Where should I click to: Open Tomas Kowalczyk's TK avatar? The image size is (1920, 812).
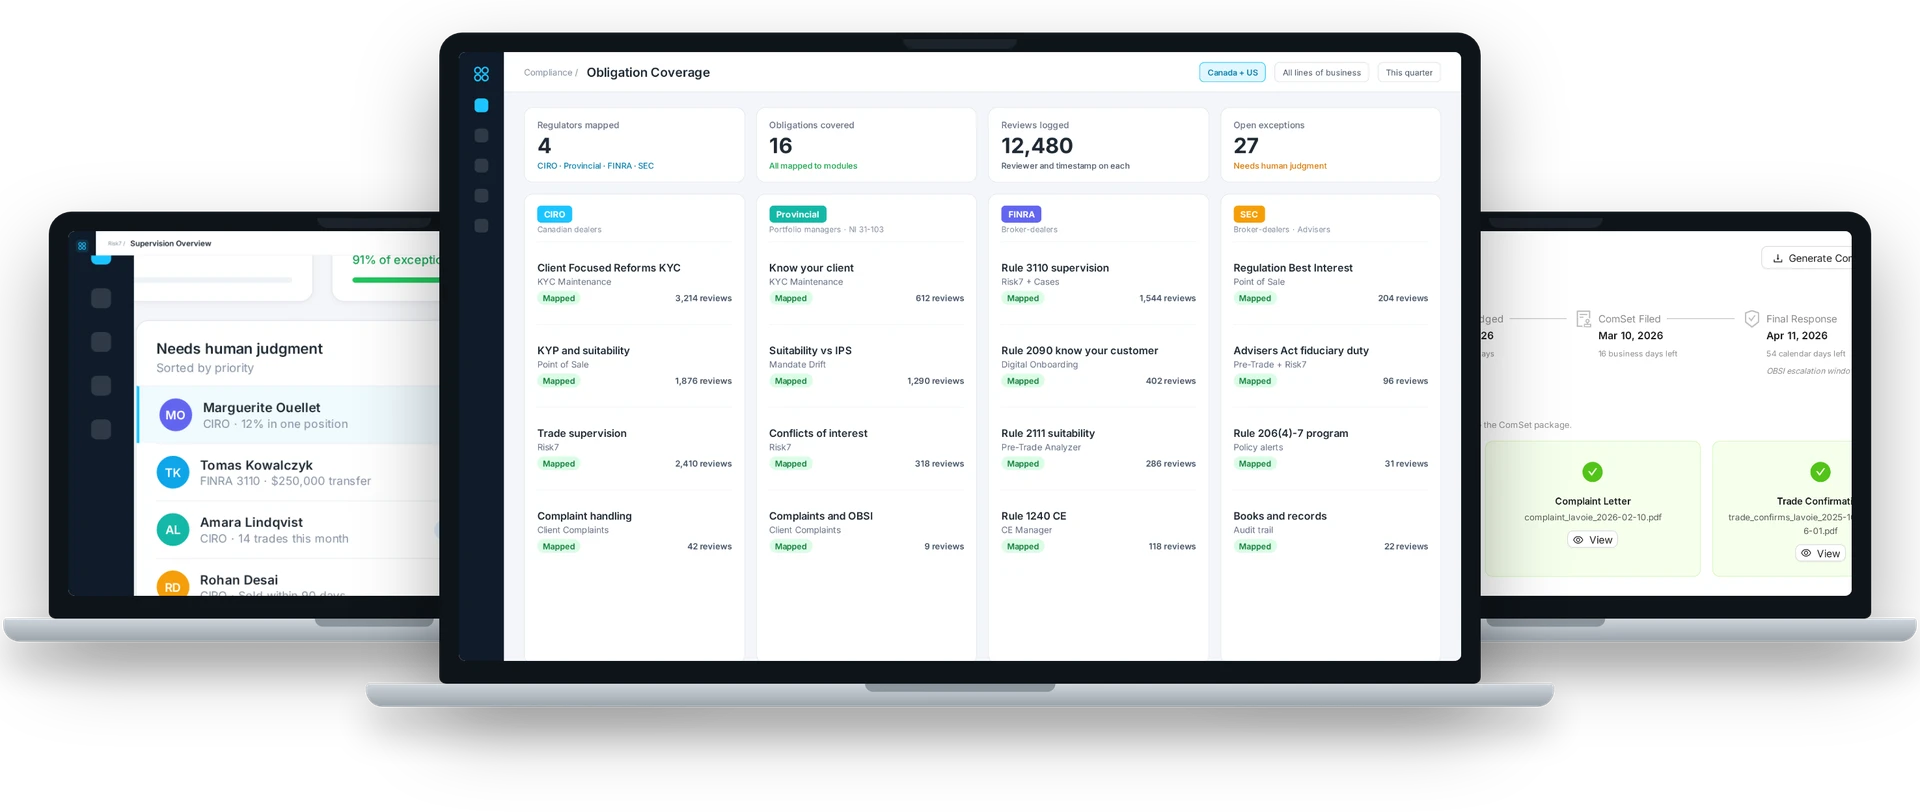coord(173,473)
